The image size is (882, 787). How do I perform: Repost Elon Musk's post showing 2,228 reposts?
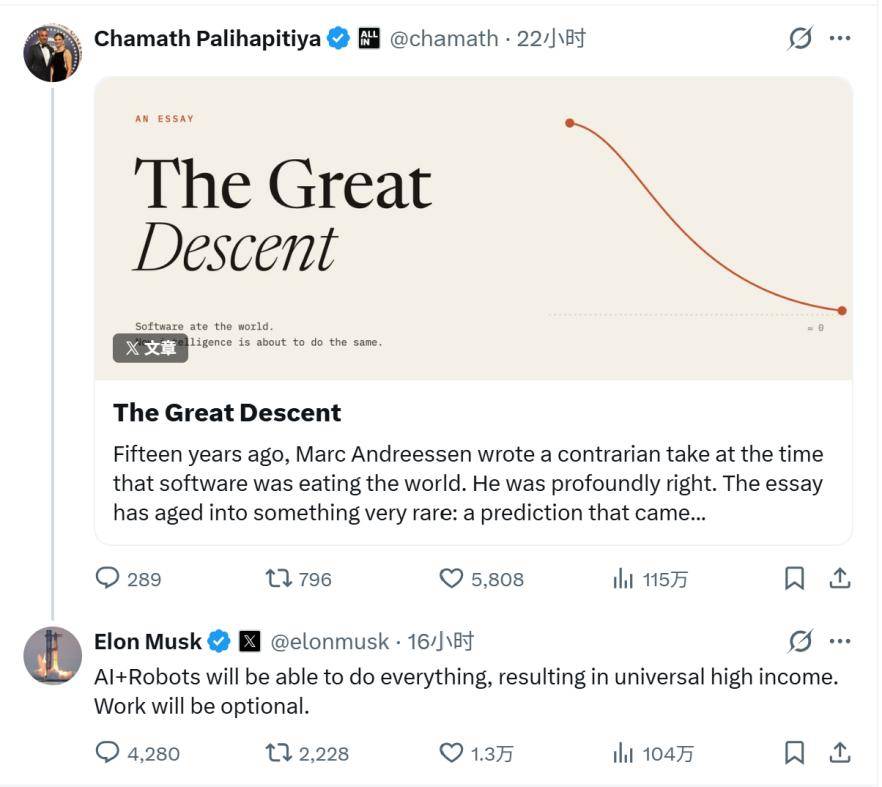[x=307, y=753]
